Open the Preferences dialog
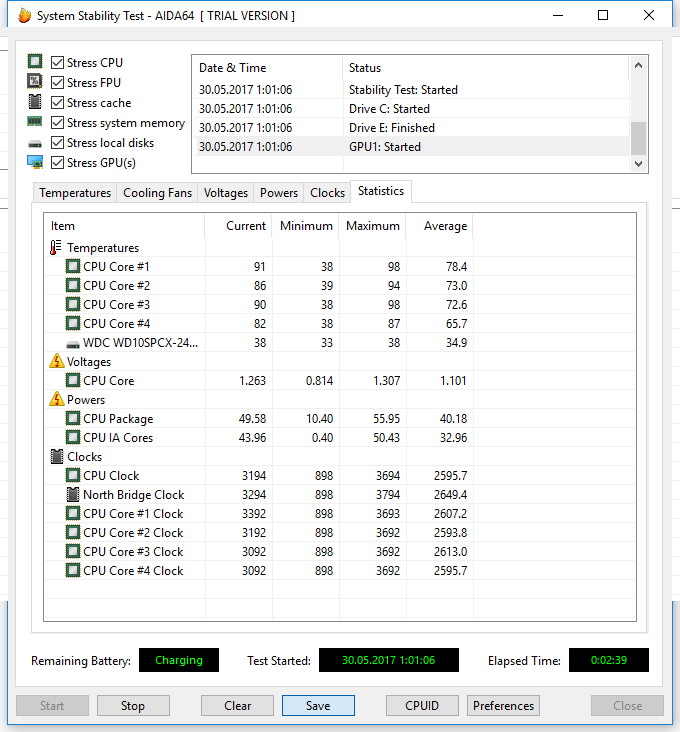 (503, 705)
